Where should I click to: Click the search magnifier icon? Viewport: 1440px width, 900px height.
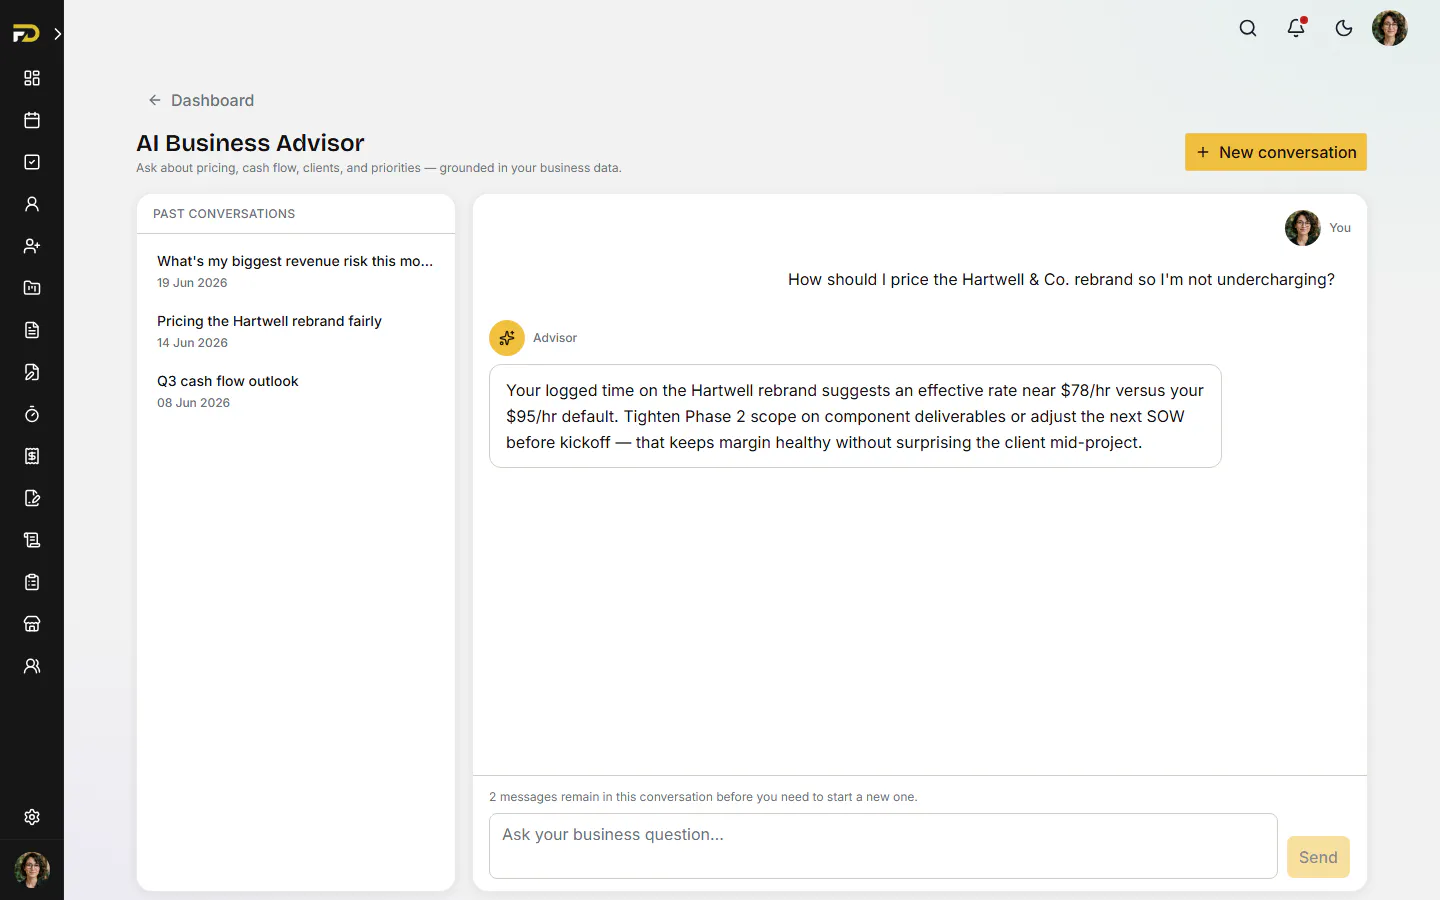pyautogui.click(x=1248, y=28)
